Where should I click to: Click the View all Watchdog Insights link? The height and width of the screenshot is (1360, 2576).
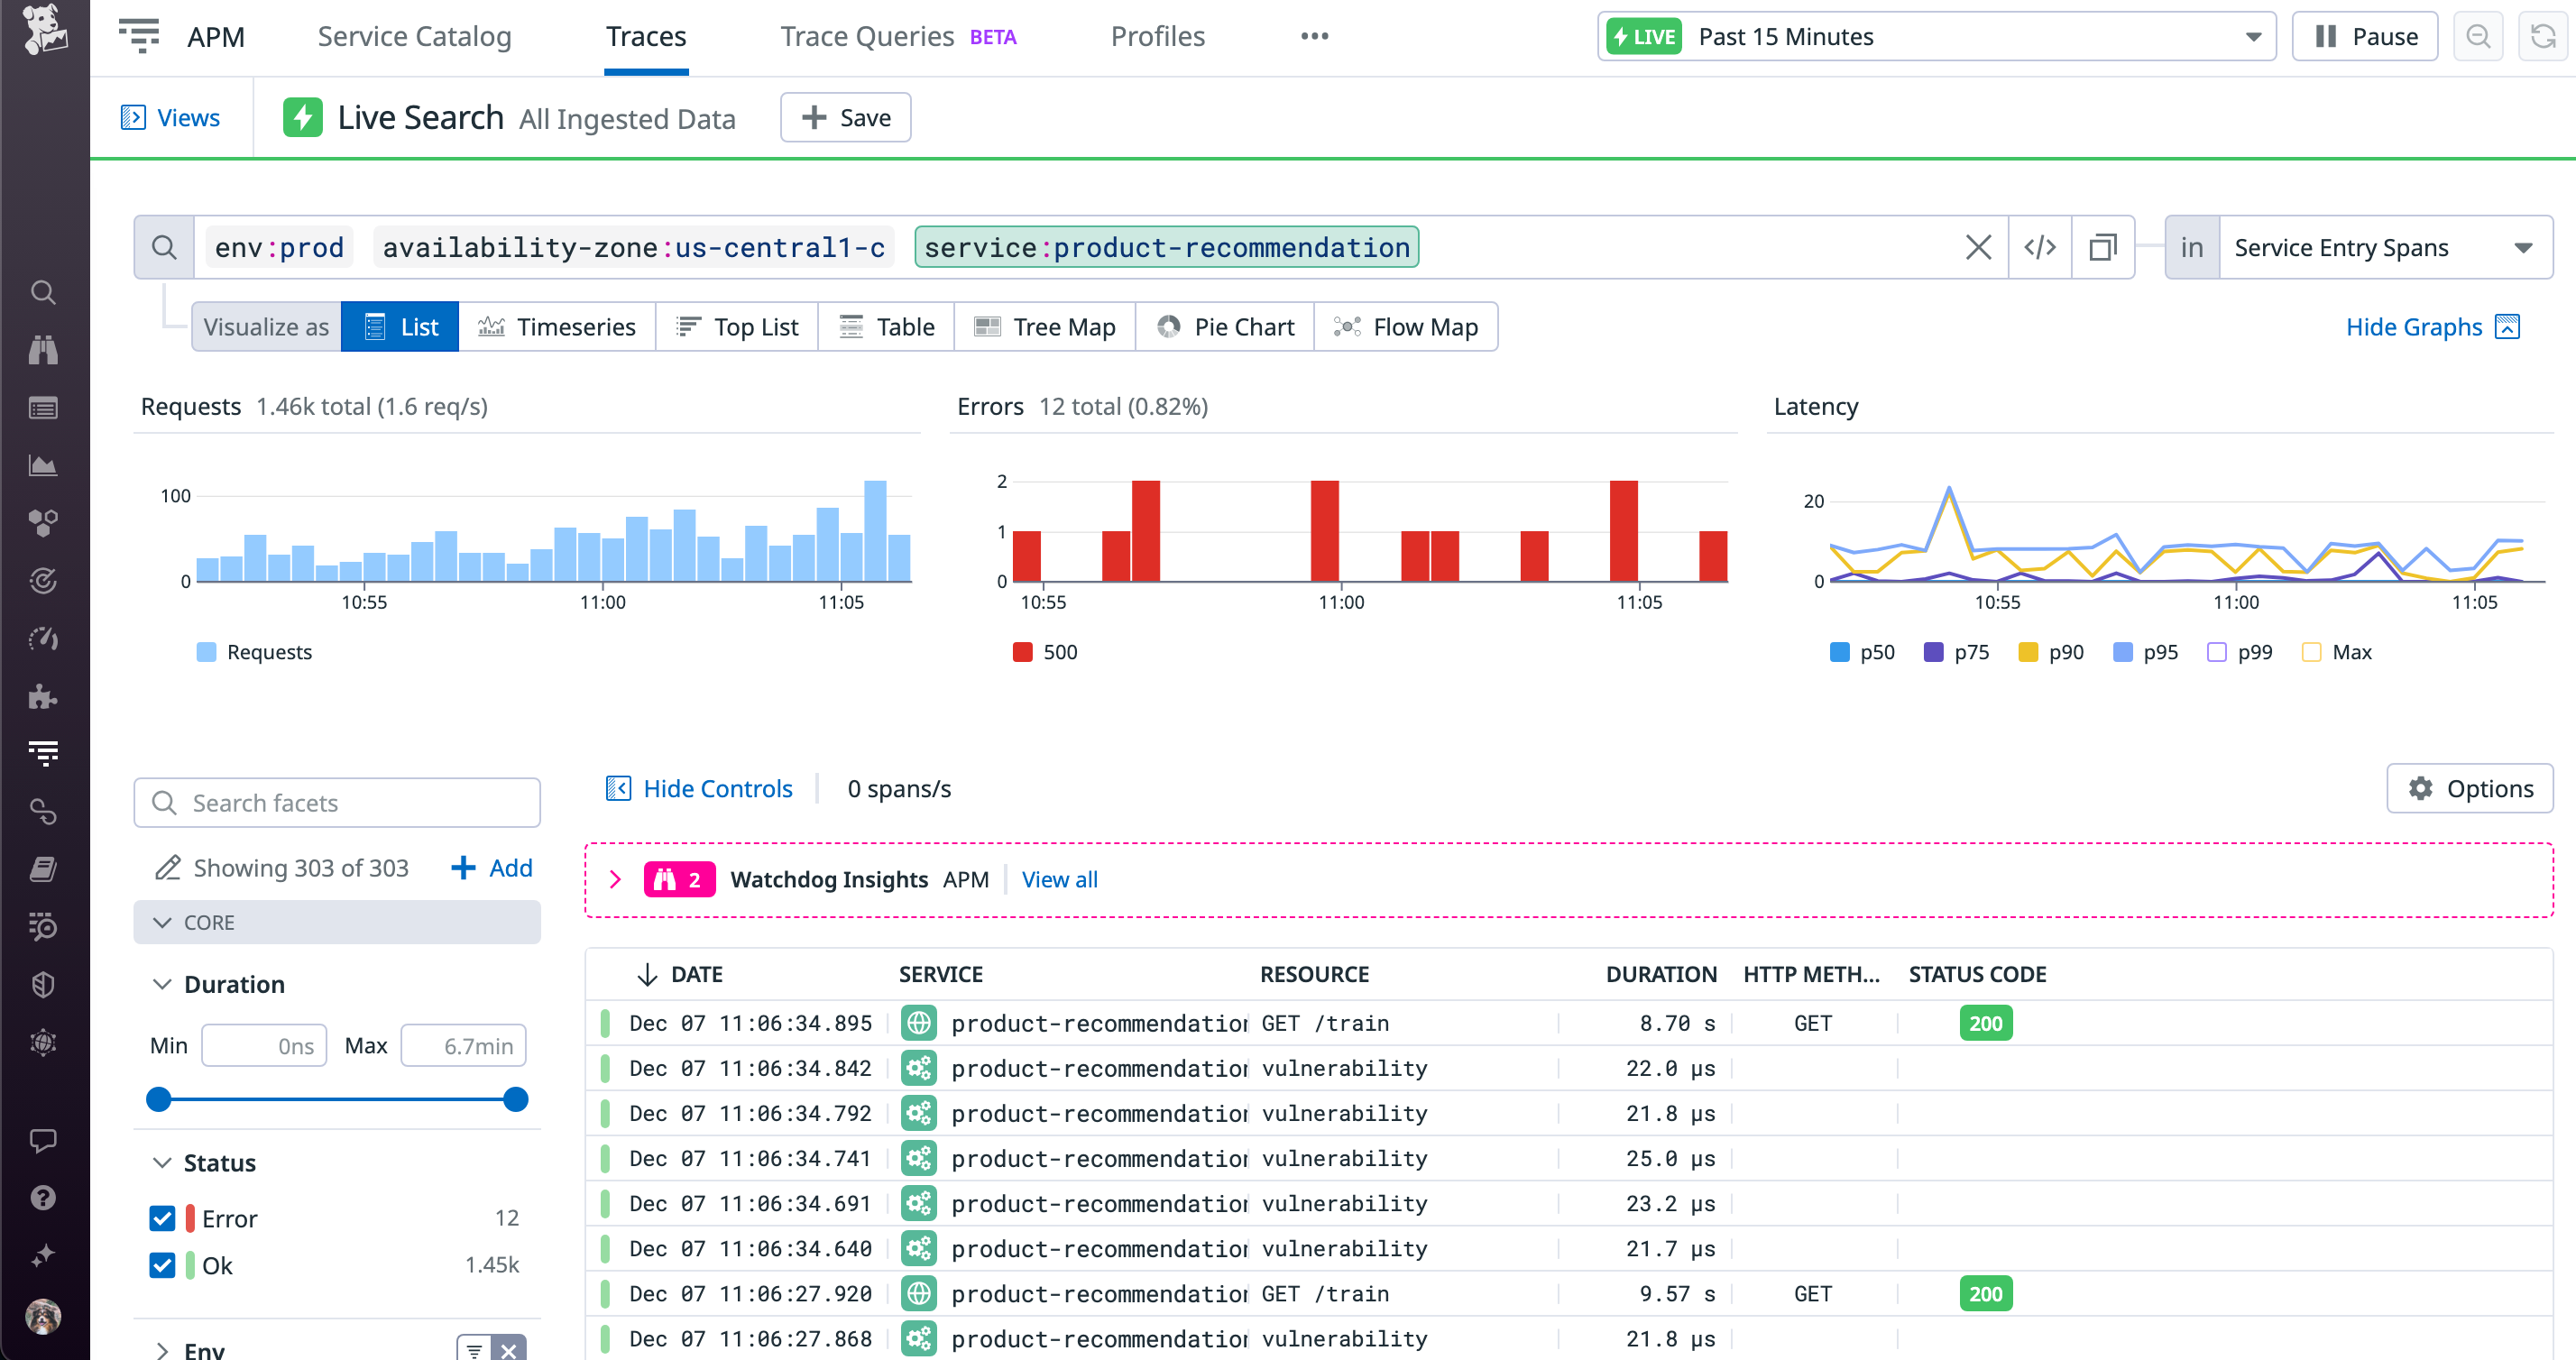point(1059,879)
